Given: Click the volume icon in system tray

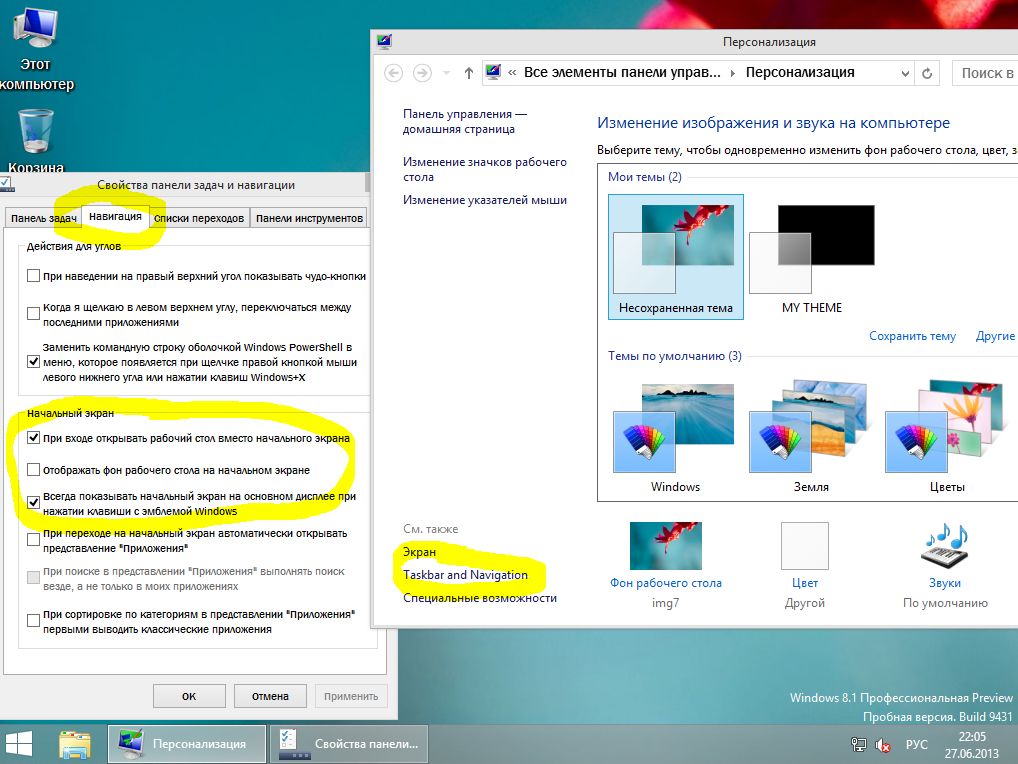Looking at the screenshot, I should pos(883,745).
